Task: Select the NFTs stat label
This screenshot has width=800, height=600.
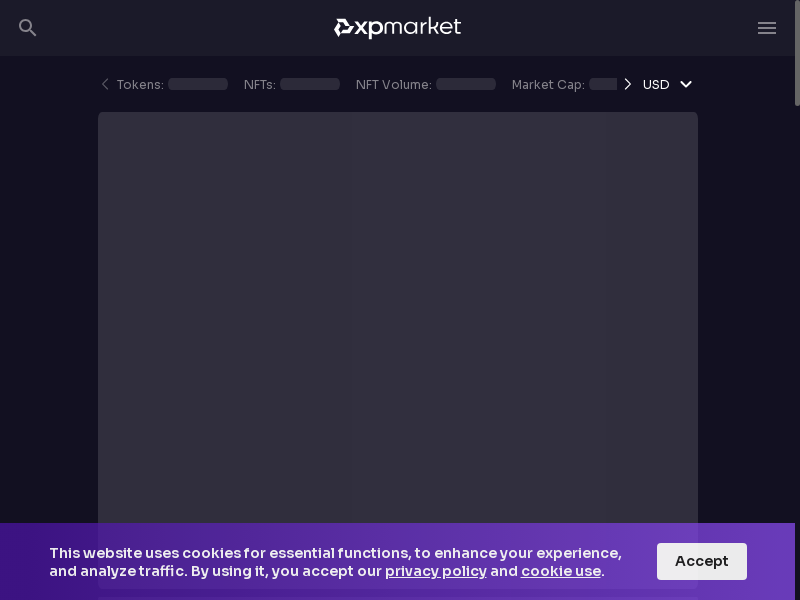Action: coord(260,85)
